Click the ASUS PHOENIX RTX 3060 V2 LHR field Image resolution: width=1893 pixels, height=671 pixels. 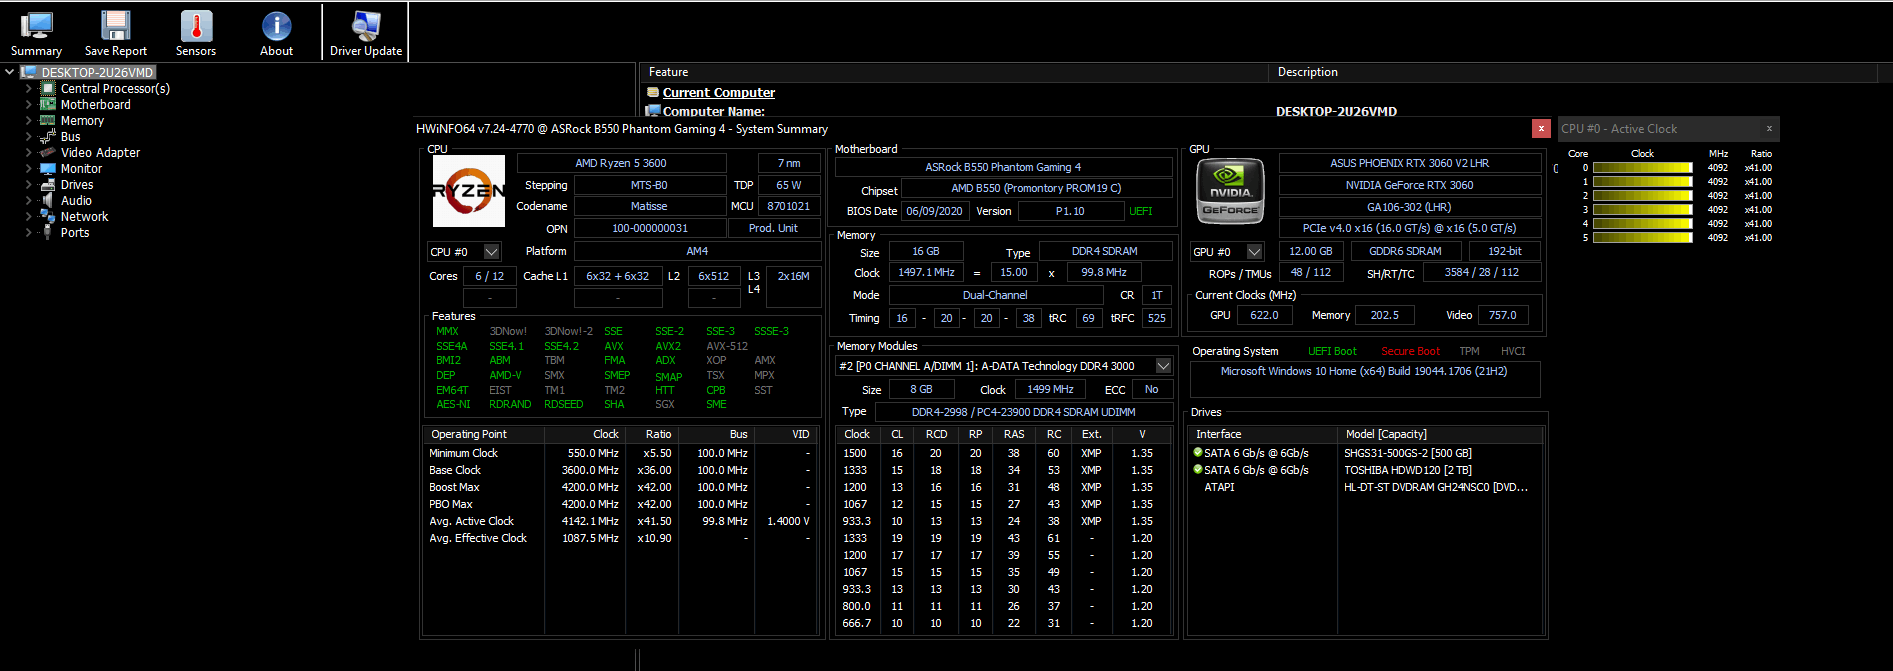(x=1409, y=163)
